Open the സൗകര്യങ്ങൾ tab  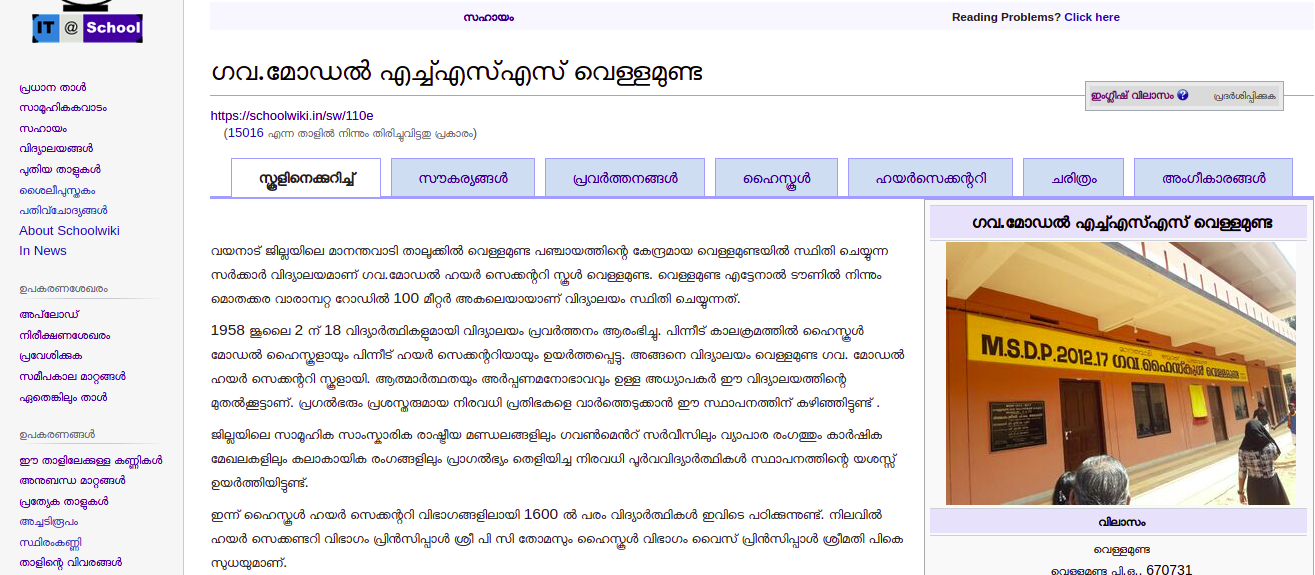tap(462, 178)
